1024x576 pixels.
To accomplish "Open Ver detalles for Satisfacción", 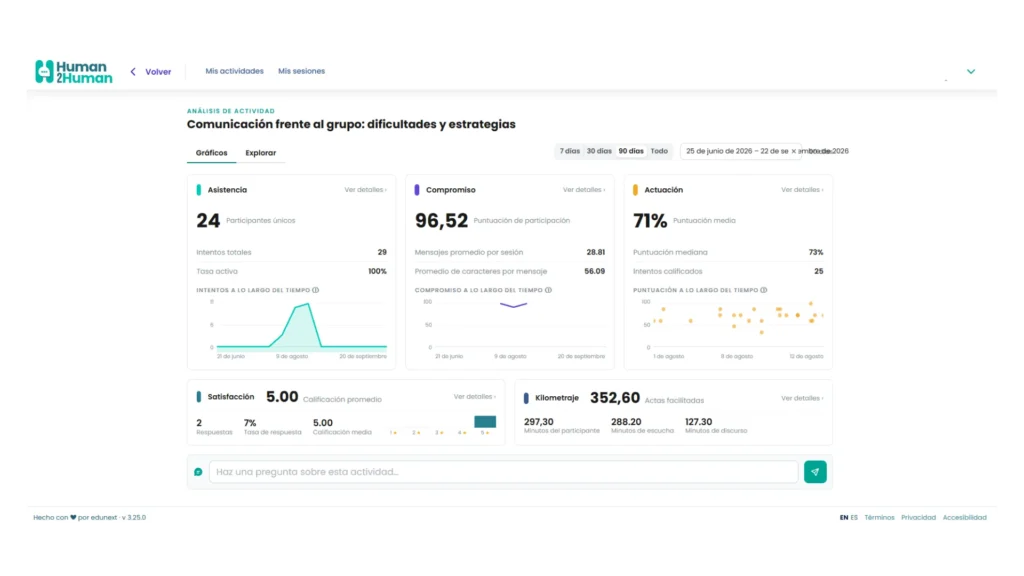I will 475,397.
